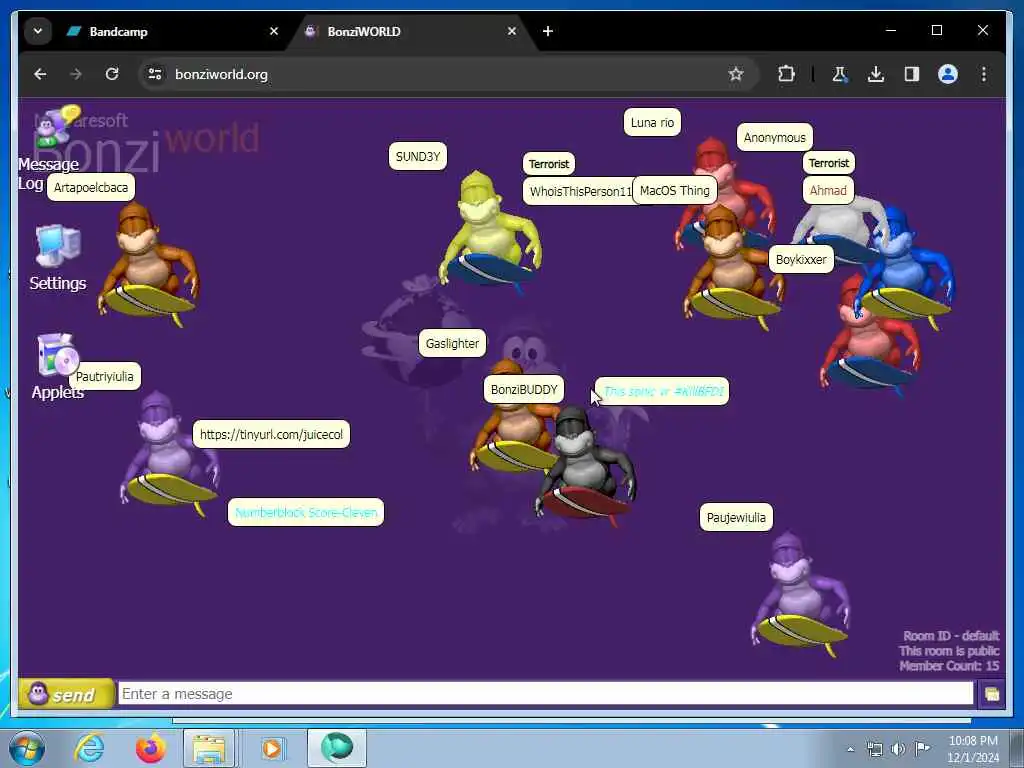The height and width of the screenshot is (768, 1024).
Task: Open a new browser tab
Action: 548,31
